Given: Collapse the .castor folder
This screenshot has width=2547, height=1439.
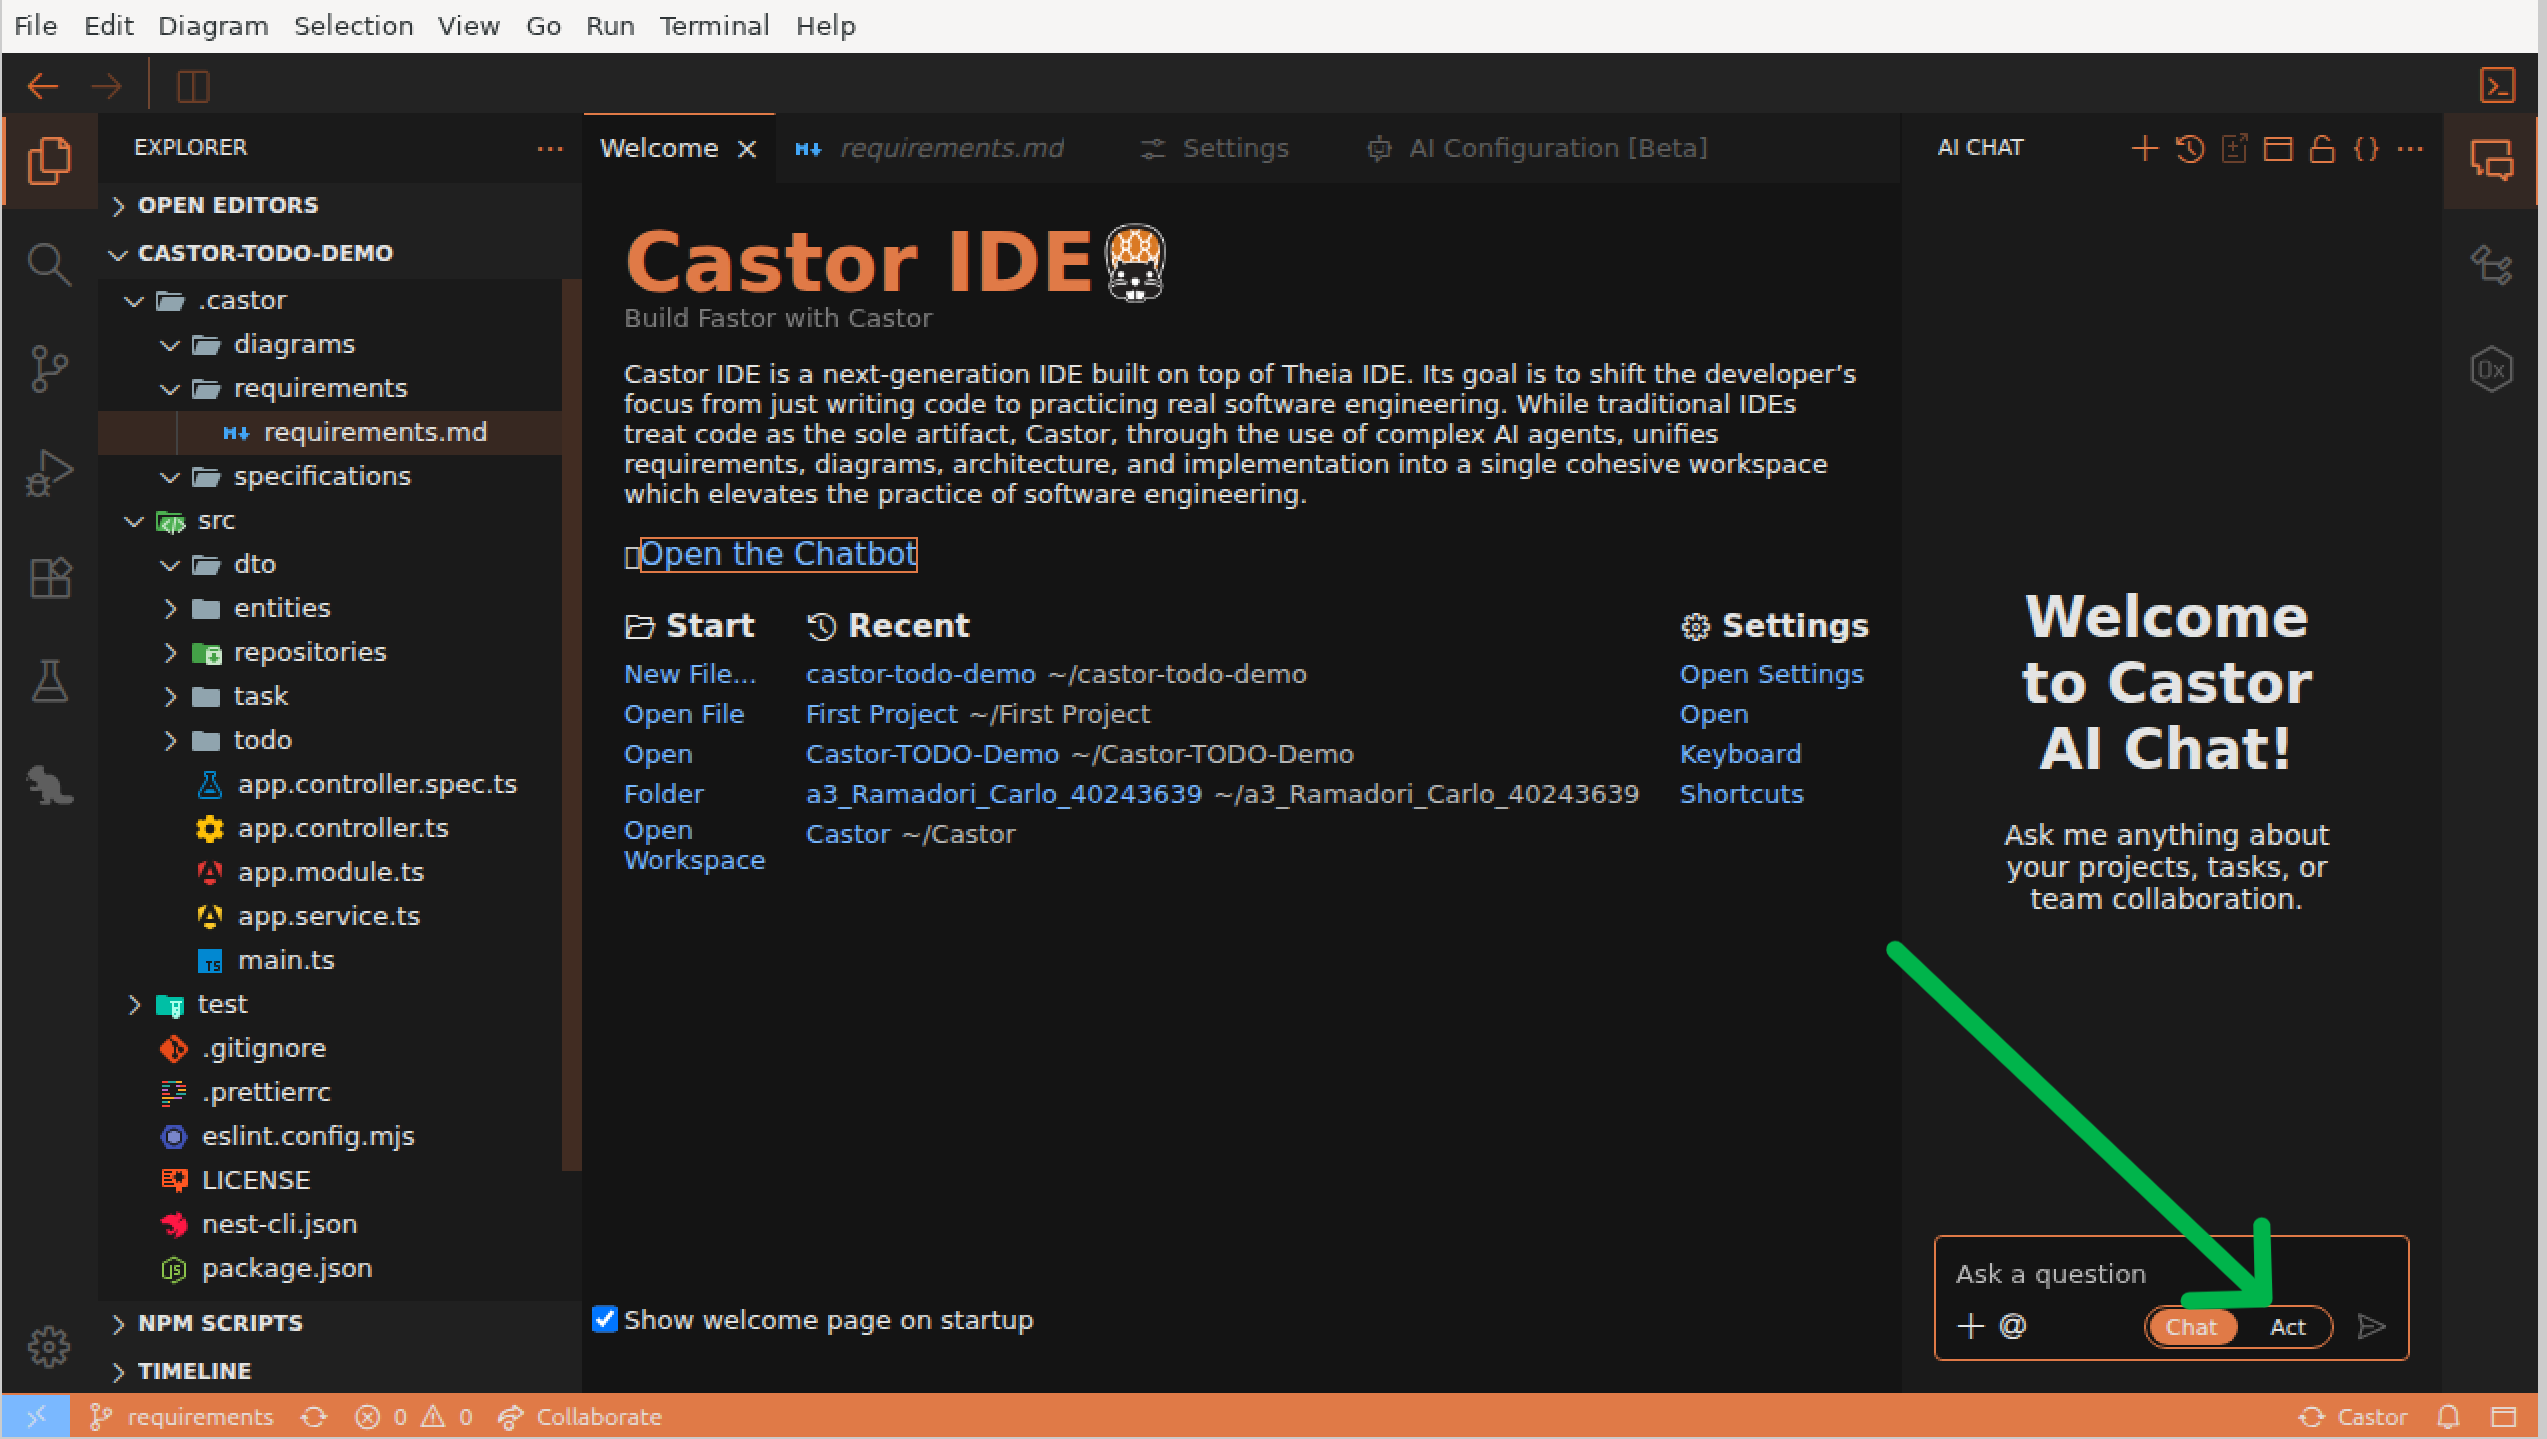Looking at the screenshot, I should (135, 300).
